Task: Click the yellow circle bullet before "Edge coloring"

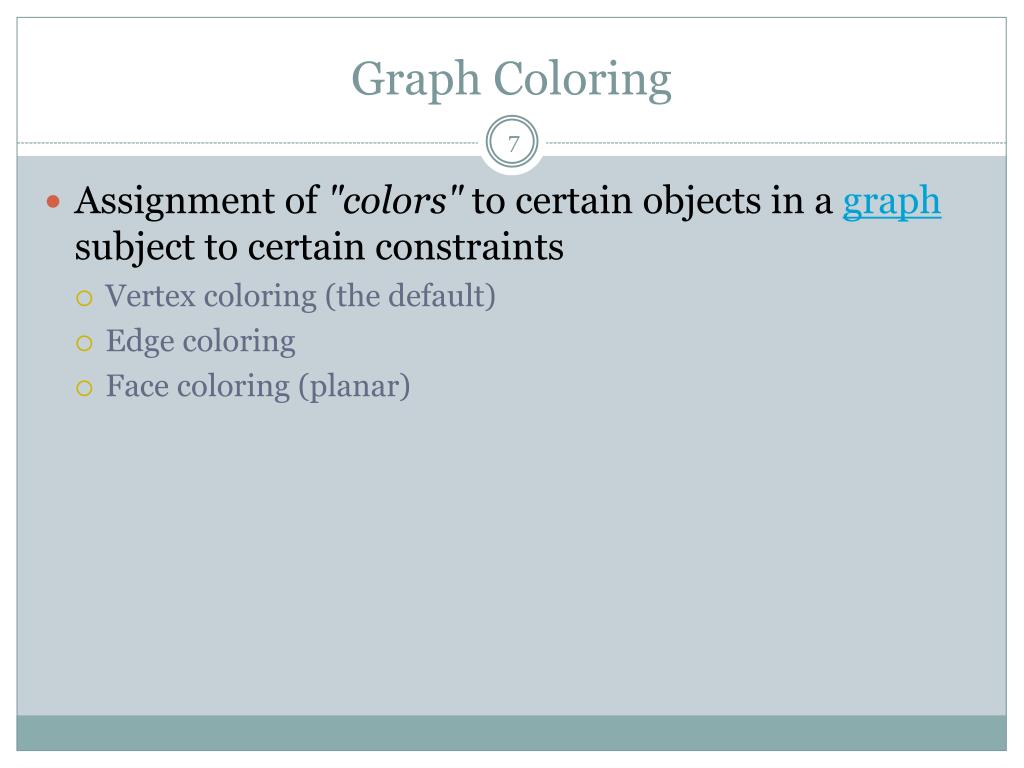Action: tap(84, 344)
